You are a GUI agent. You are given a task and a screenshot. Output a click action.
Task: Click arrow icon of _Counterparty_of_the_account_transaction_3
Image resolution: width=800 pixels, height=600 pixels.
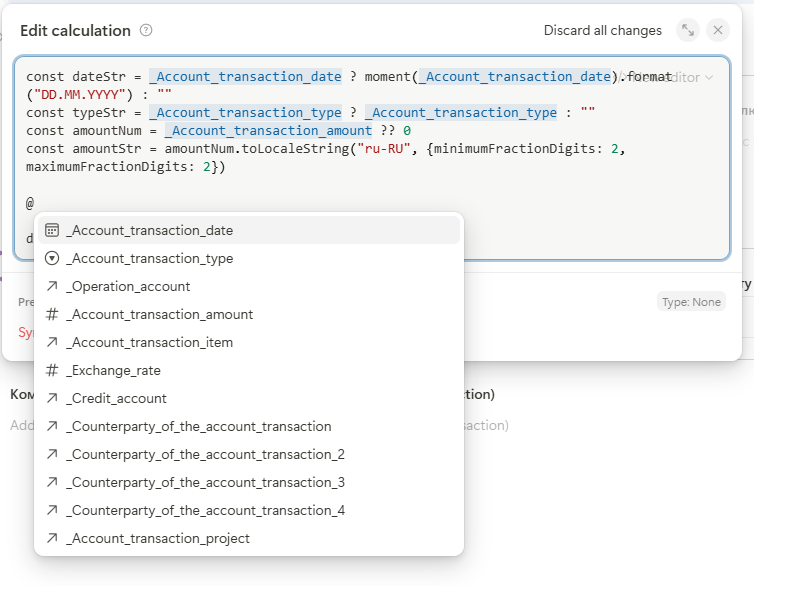52,483
